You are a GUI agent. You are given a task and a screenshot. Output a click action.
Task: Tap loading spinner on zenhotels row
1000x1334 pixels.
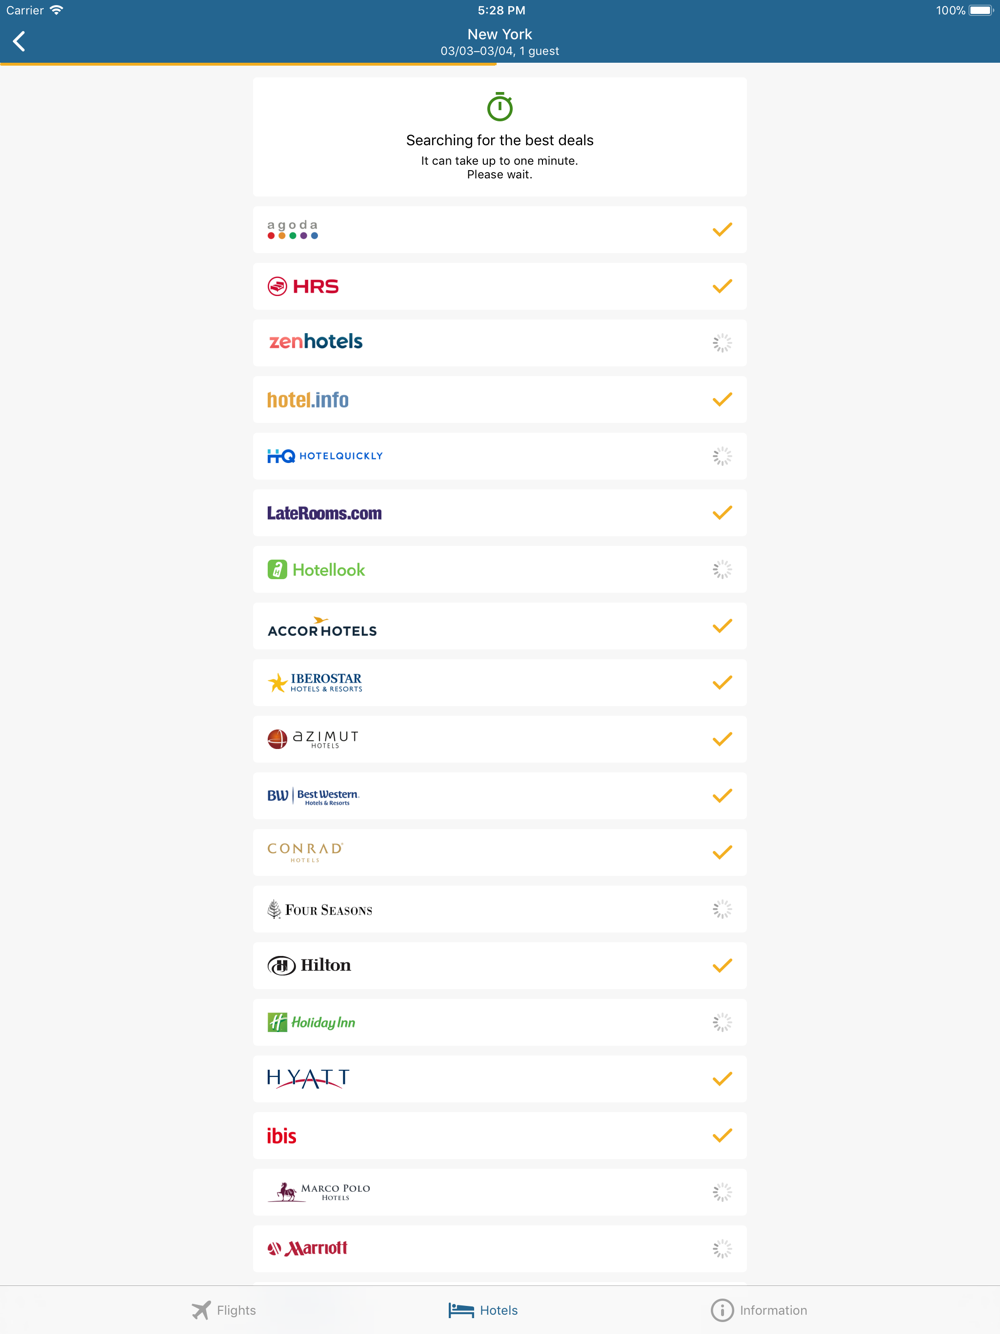tap(722, 343)
